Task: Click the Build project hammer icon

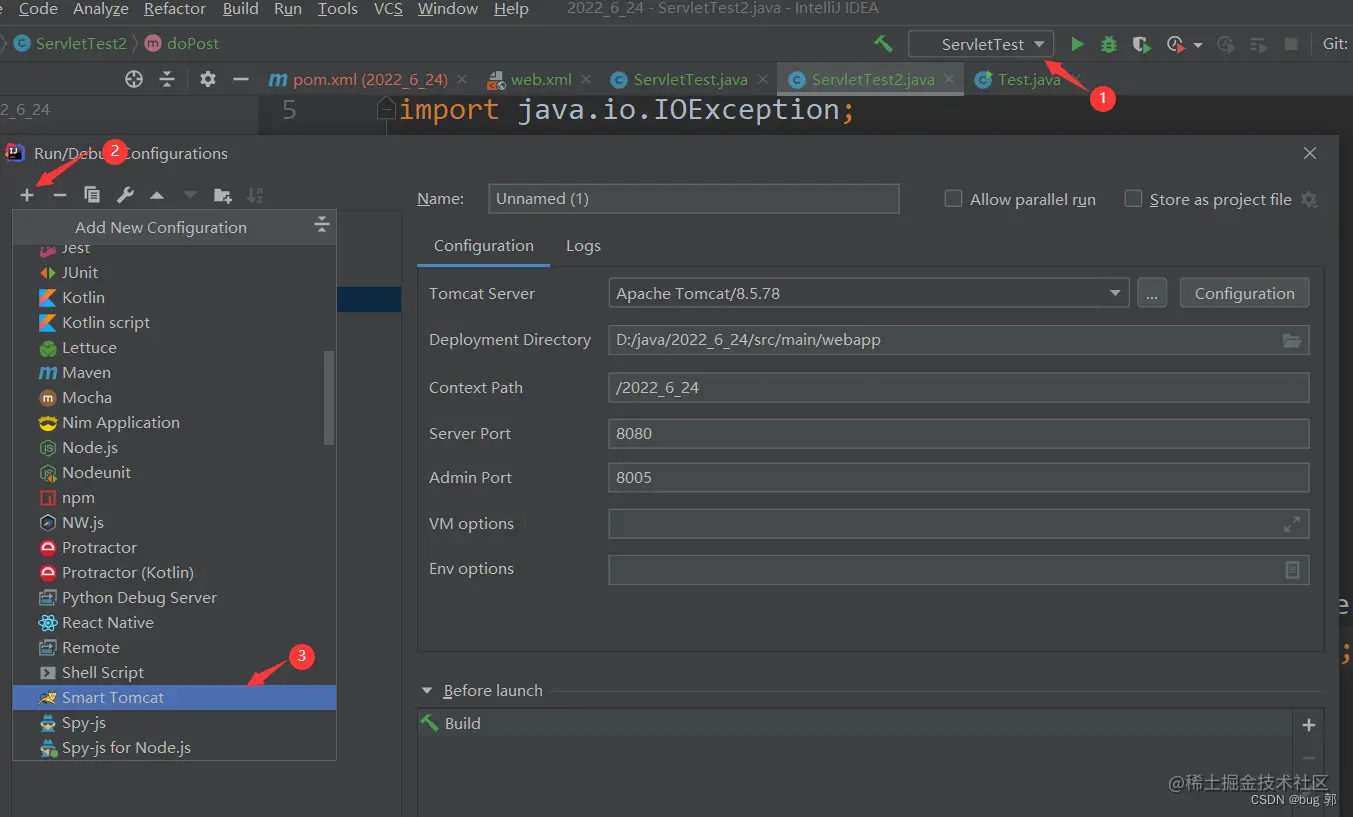Action: [883, 44]
